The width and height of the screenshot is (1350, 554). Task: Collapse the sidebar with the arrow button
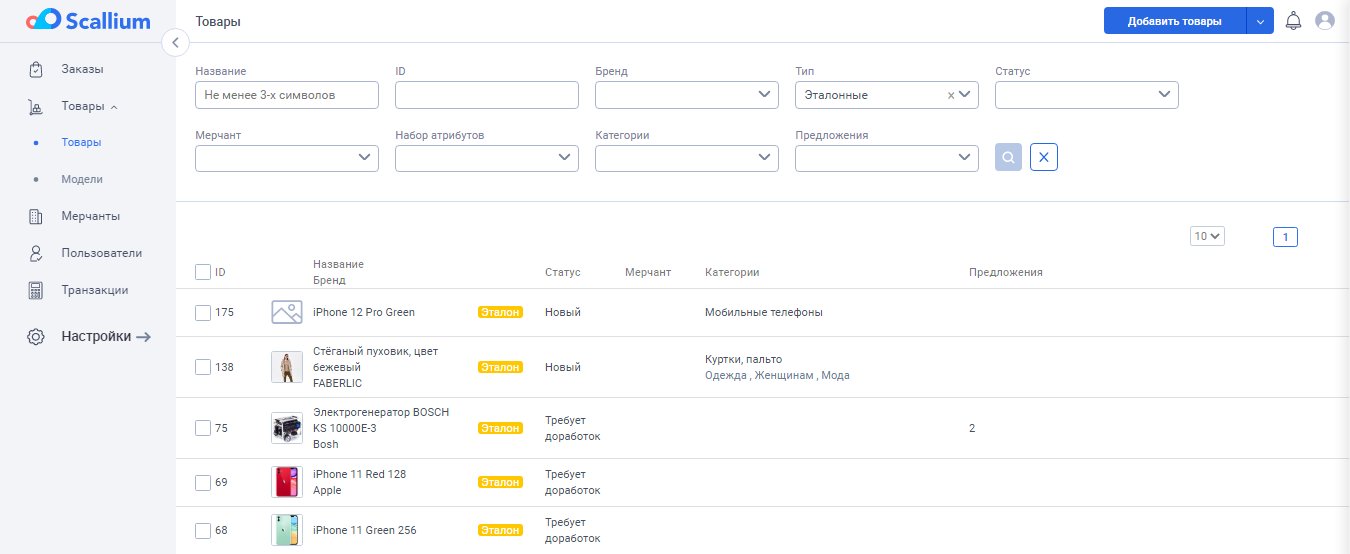point(175,42)
